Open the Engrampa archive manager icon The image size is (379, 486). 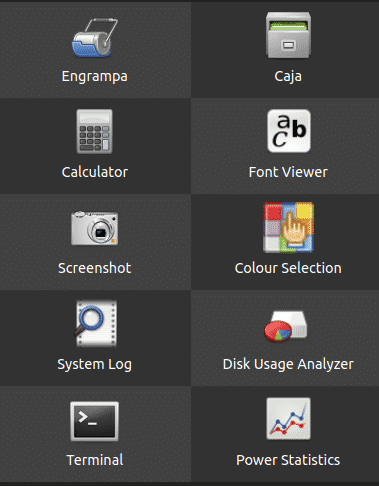(95, 37)
